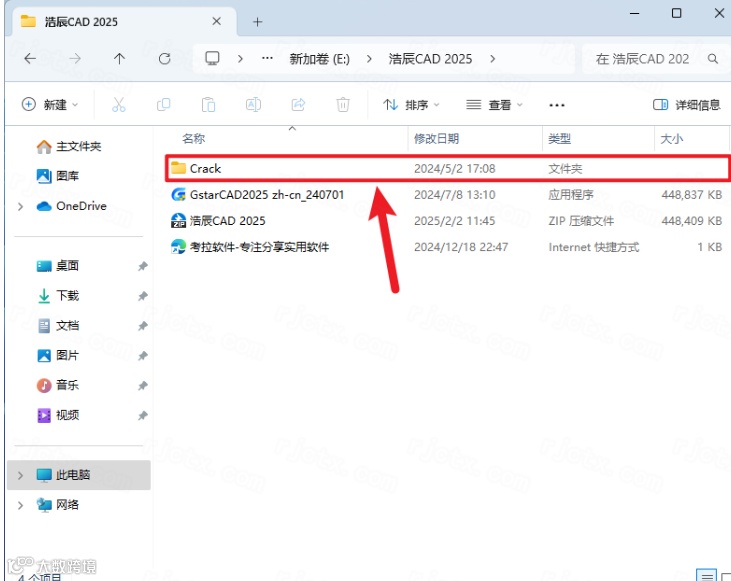Open 文档 documents quick access
Image resolution: width=731 pixels, height=581 pixels.
coord(58,325)
